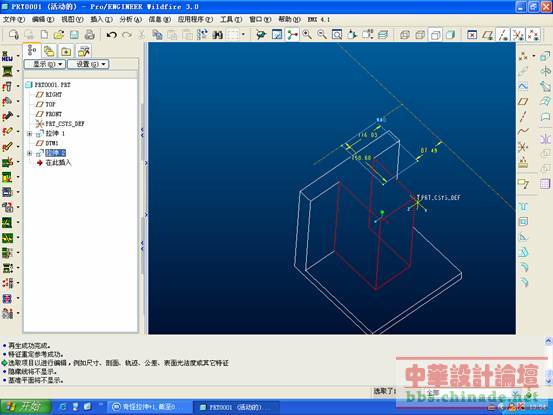This screenshot has width=553, height=415.
Task: Click the Windows Start button
Action: pyautogui.click(x=25, y=407)
